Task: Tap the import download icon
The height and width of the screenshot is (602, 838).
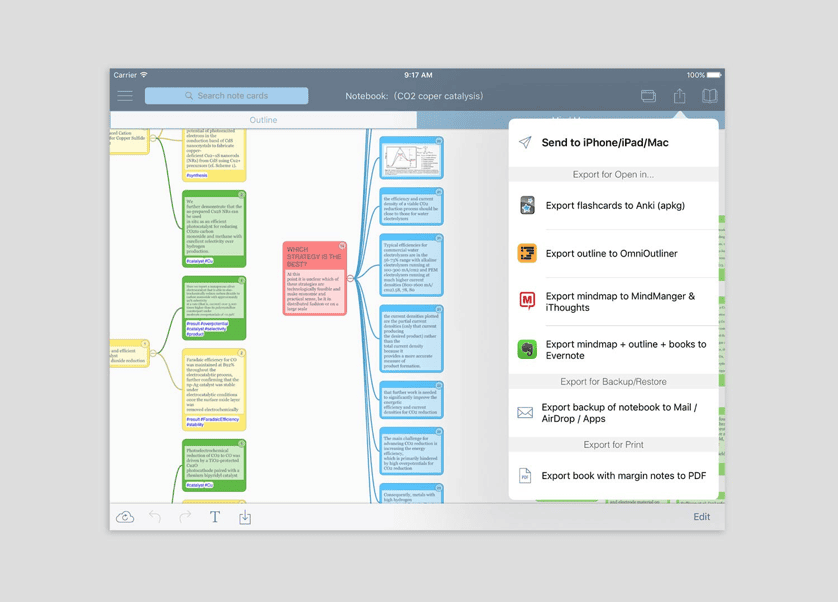Action: point(245,517)
